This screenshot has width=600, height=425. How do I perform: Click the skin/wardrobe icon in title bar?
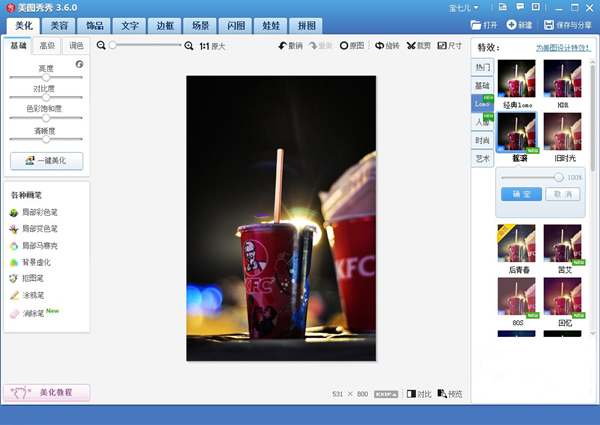[503, 7]
